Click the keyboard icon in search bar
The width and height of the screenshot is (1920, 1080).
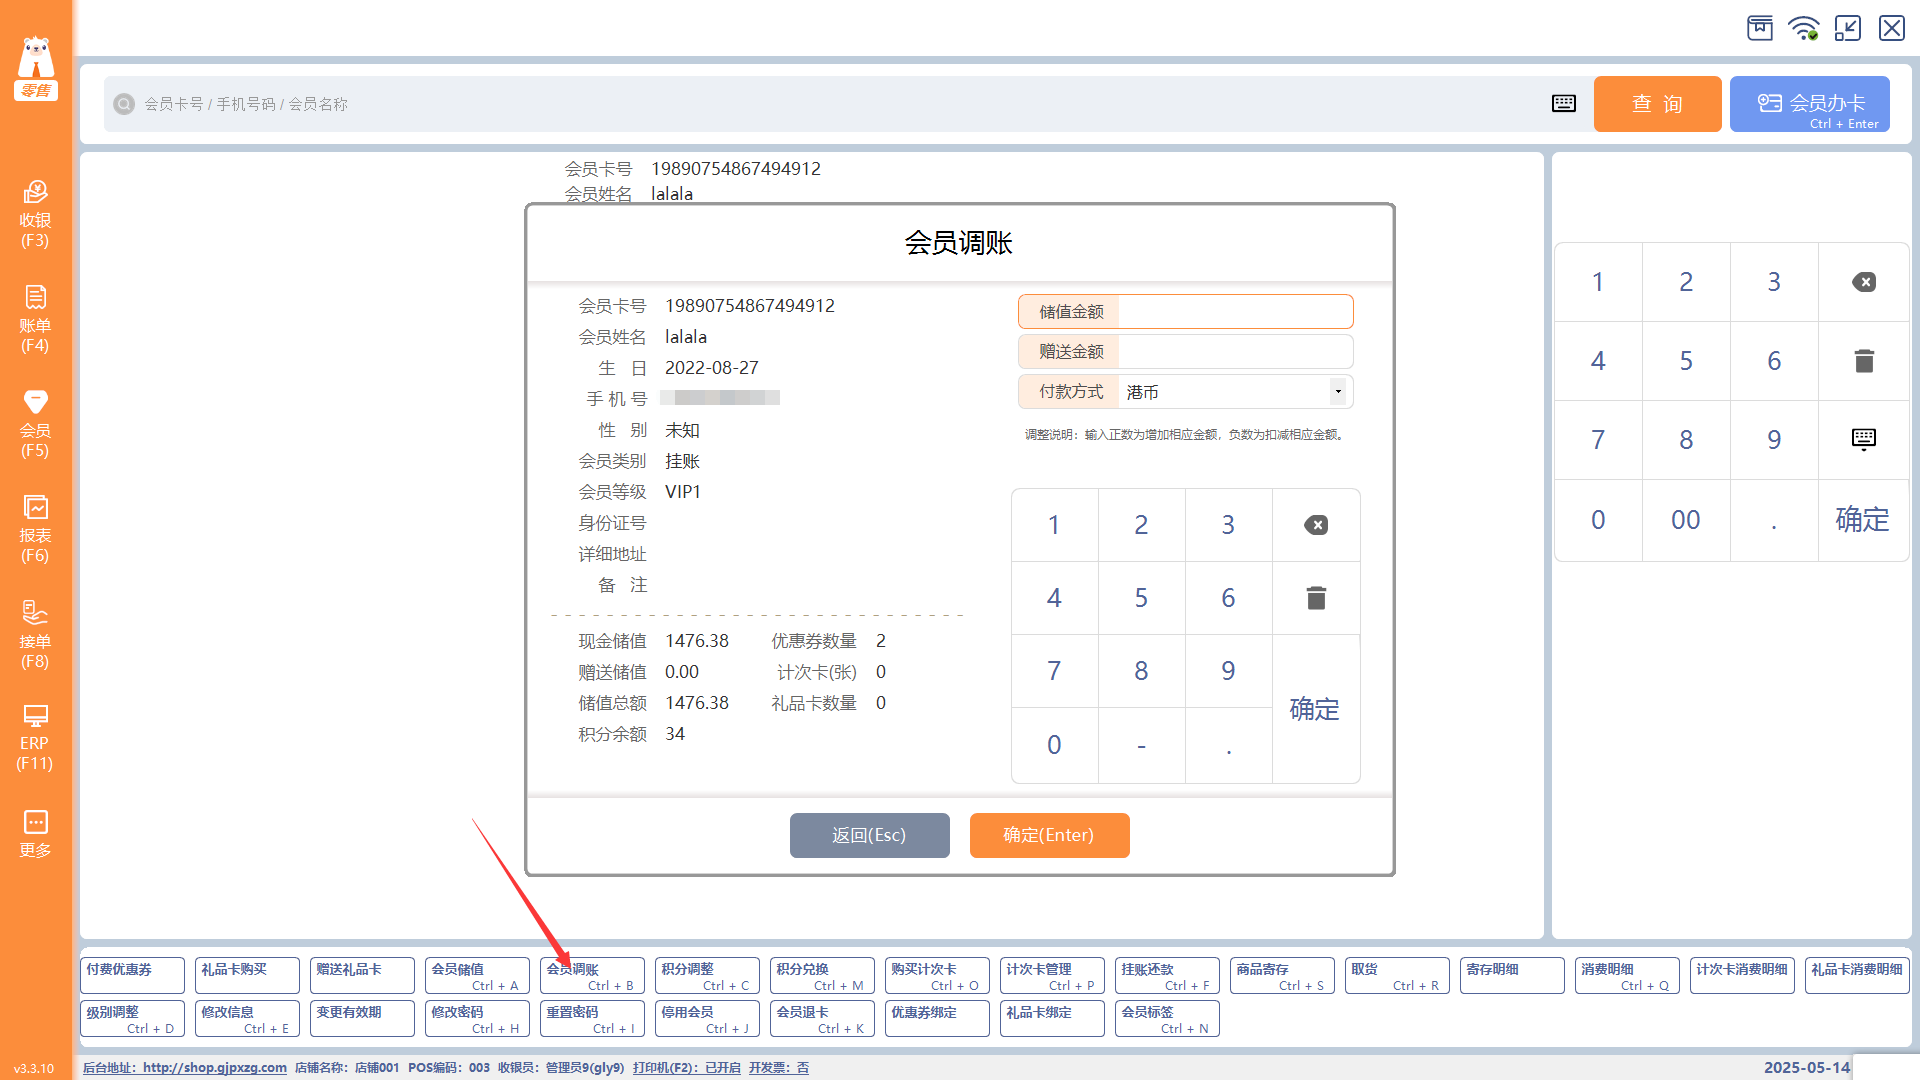[1564, 104]
